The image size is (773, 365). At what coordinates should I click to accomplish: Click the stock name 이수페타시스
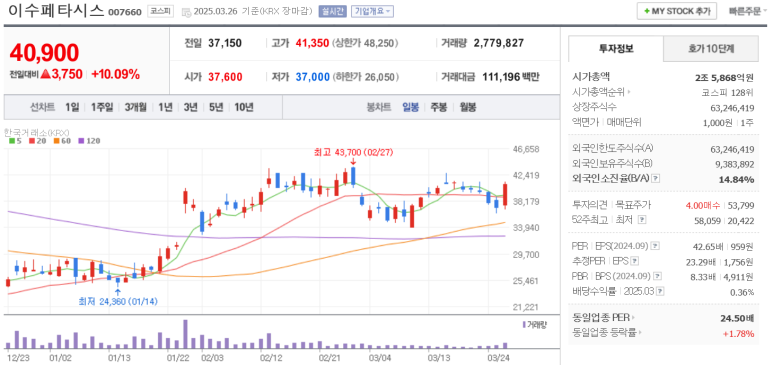click(57, 11)
